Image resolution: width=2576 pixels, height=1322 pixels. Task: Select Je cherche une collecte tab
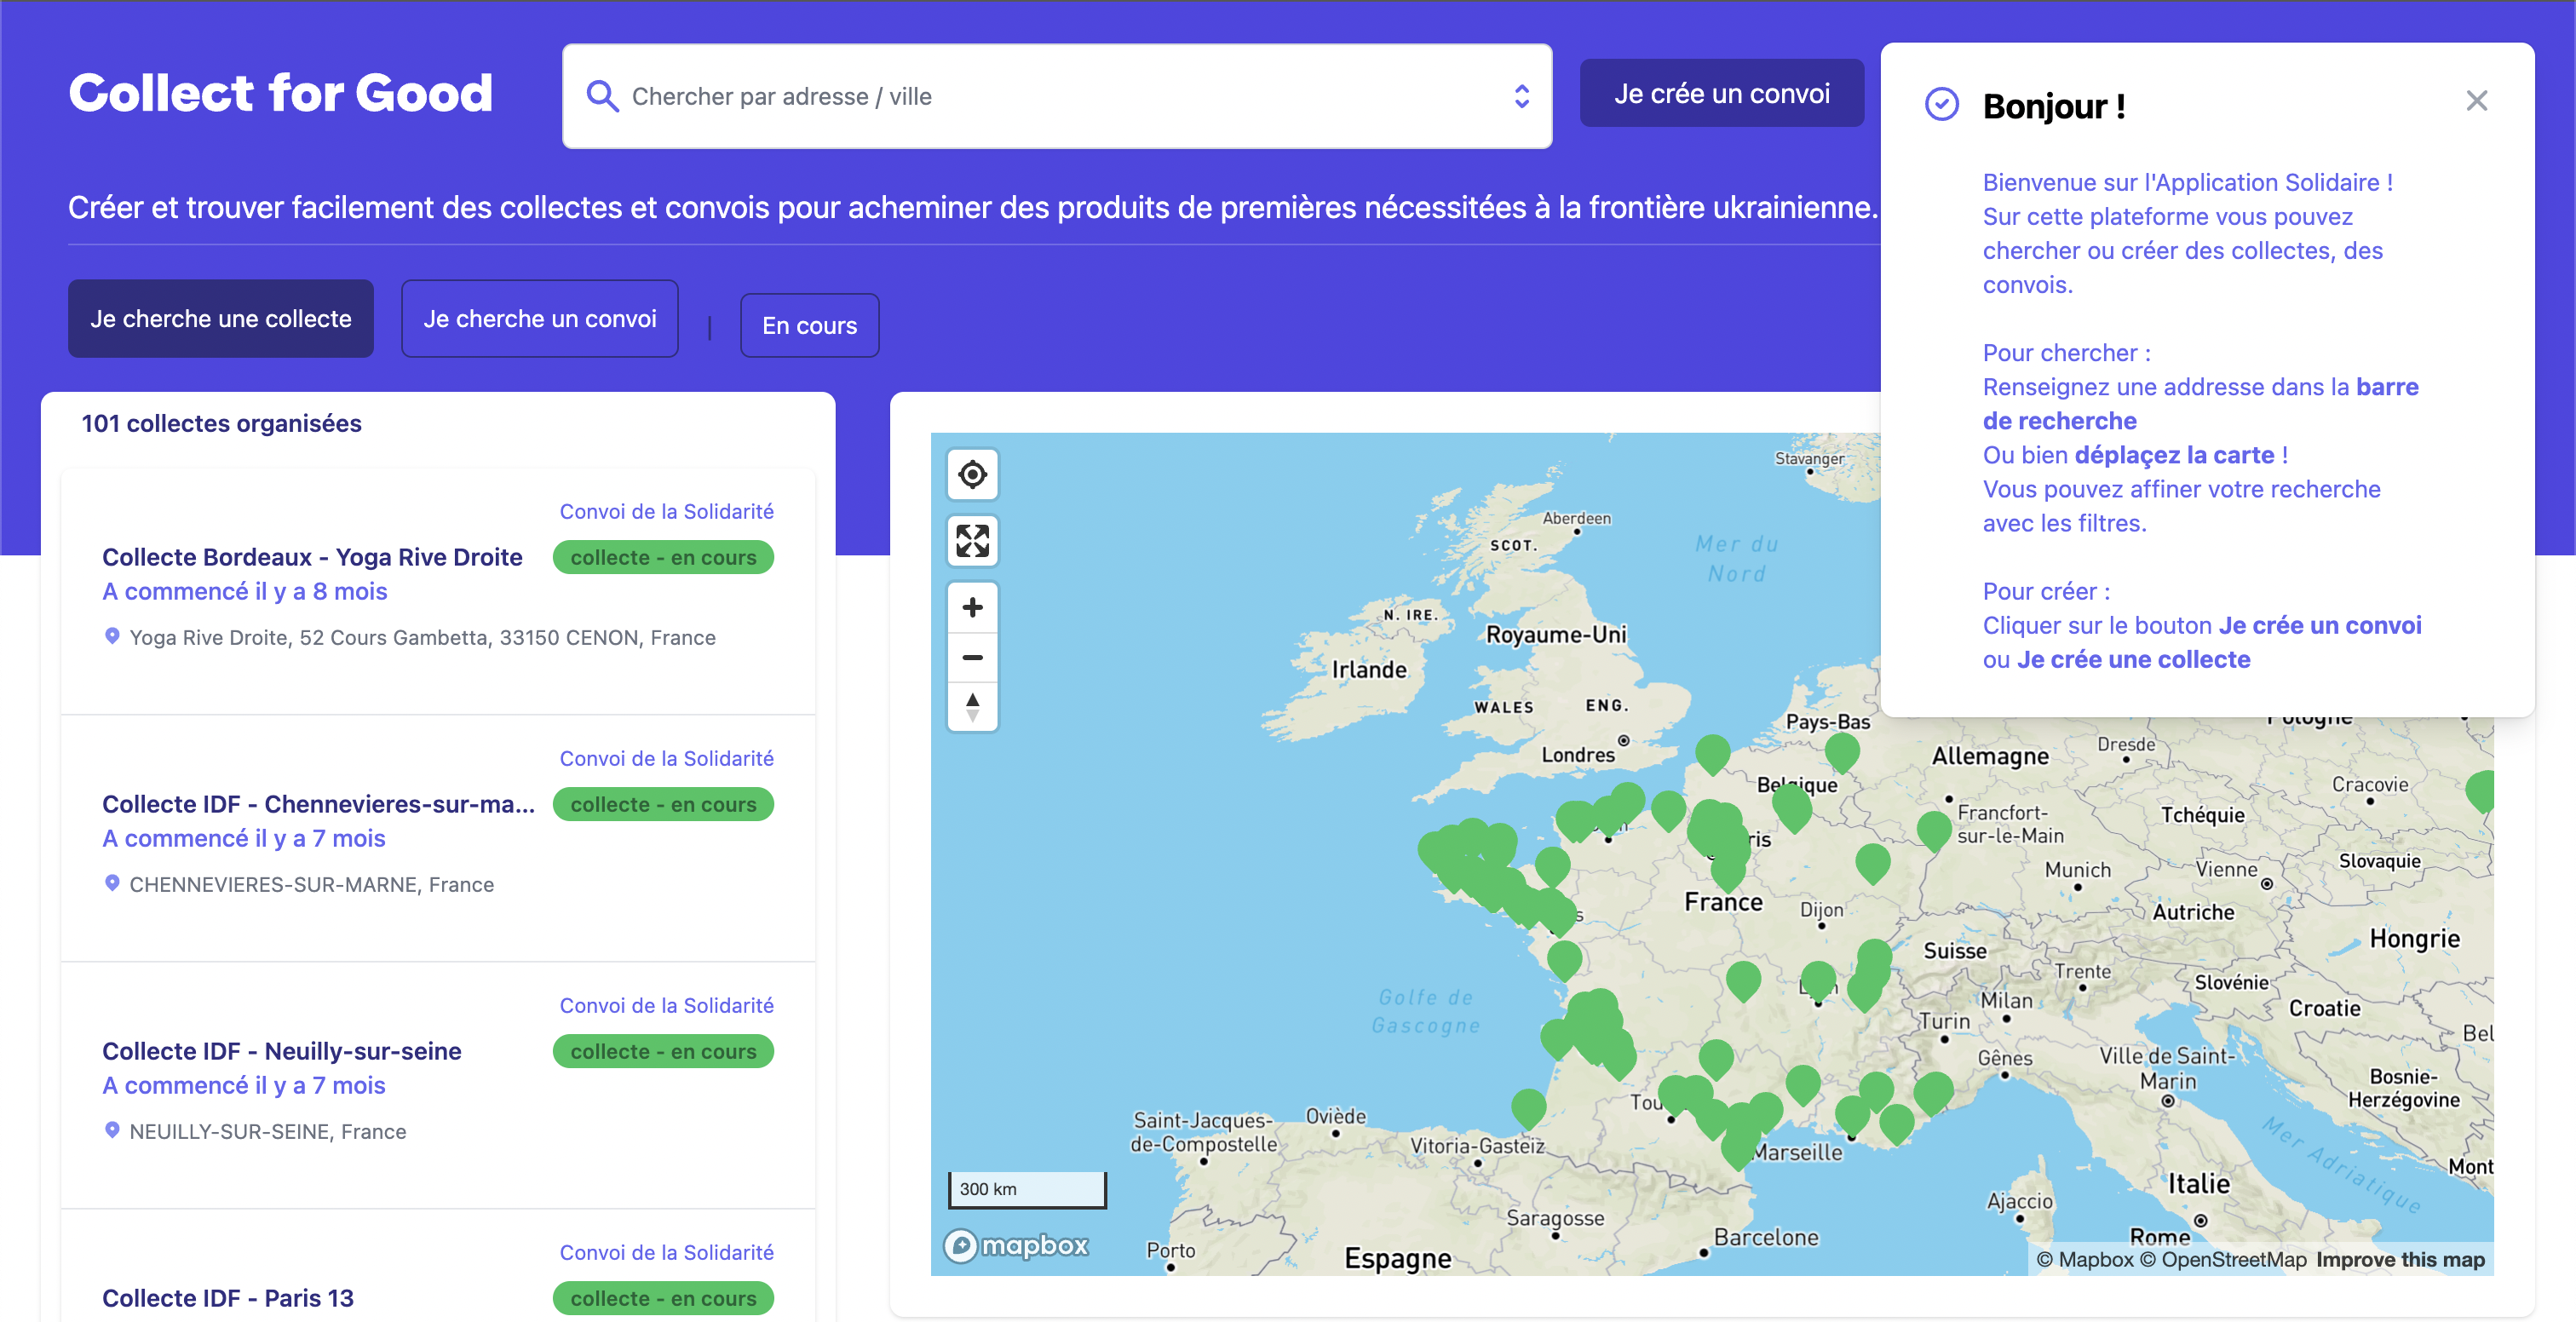(220, 318)
